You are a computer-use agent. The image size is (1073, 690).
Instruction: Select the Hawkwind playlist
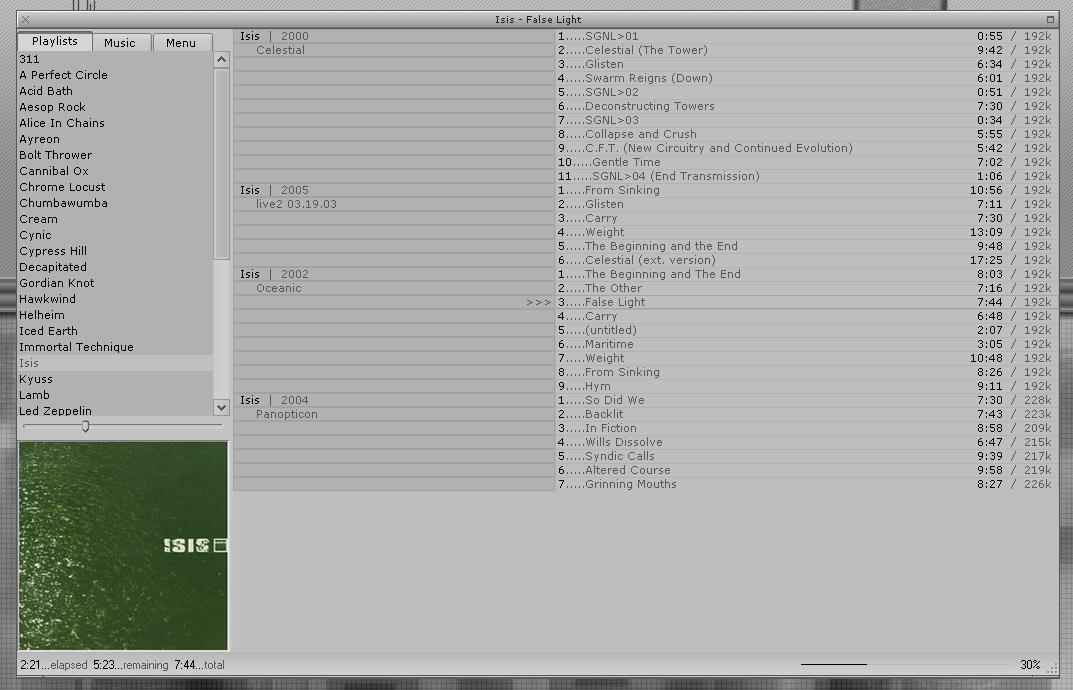pos(116,299)
